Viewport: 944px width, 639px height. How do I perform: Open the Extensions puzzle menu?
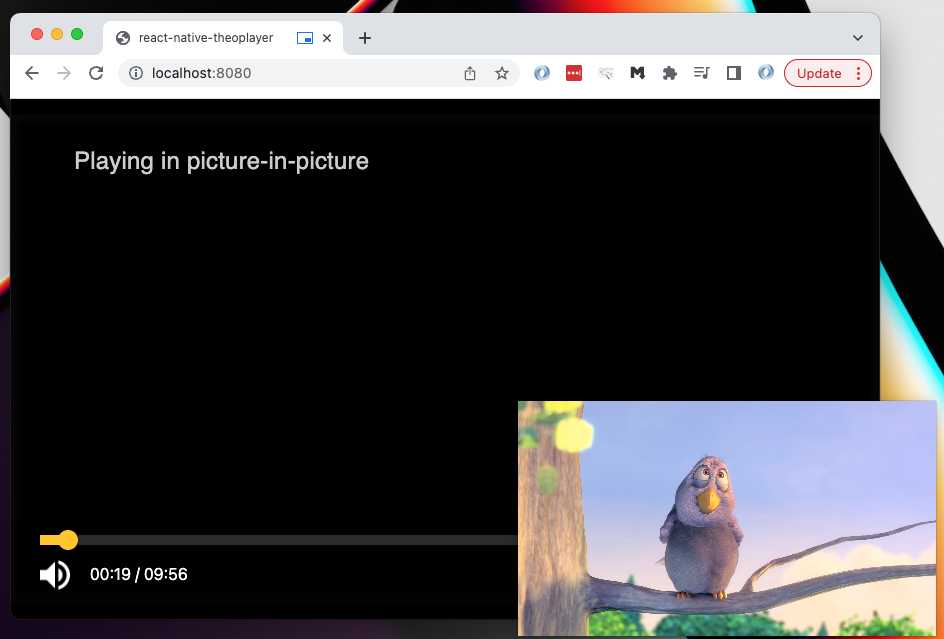669,73
